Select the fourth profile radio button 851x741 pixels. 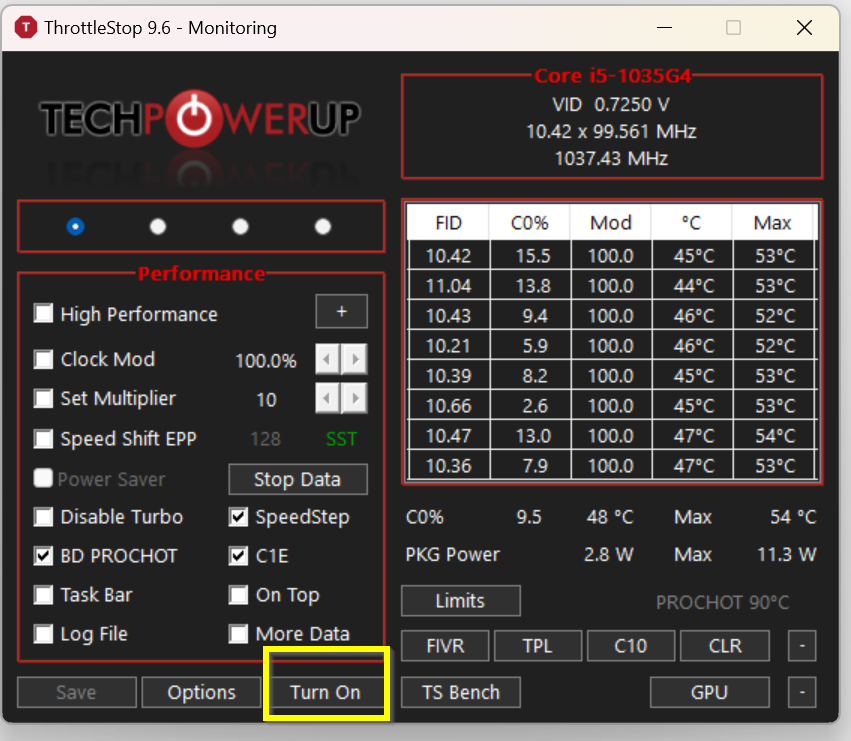coord(323,226)
